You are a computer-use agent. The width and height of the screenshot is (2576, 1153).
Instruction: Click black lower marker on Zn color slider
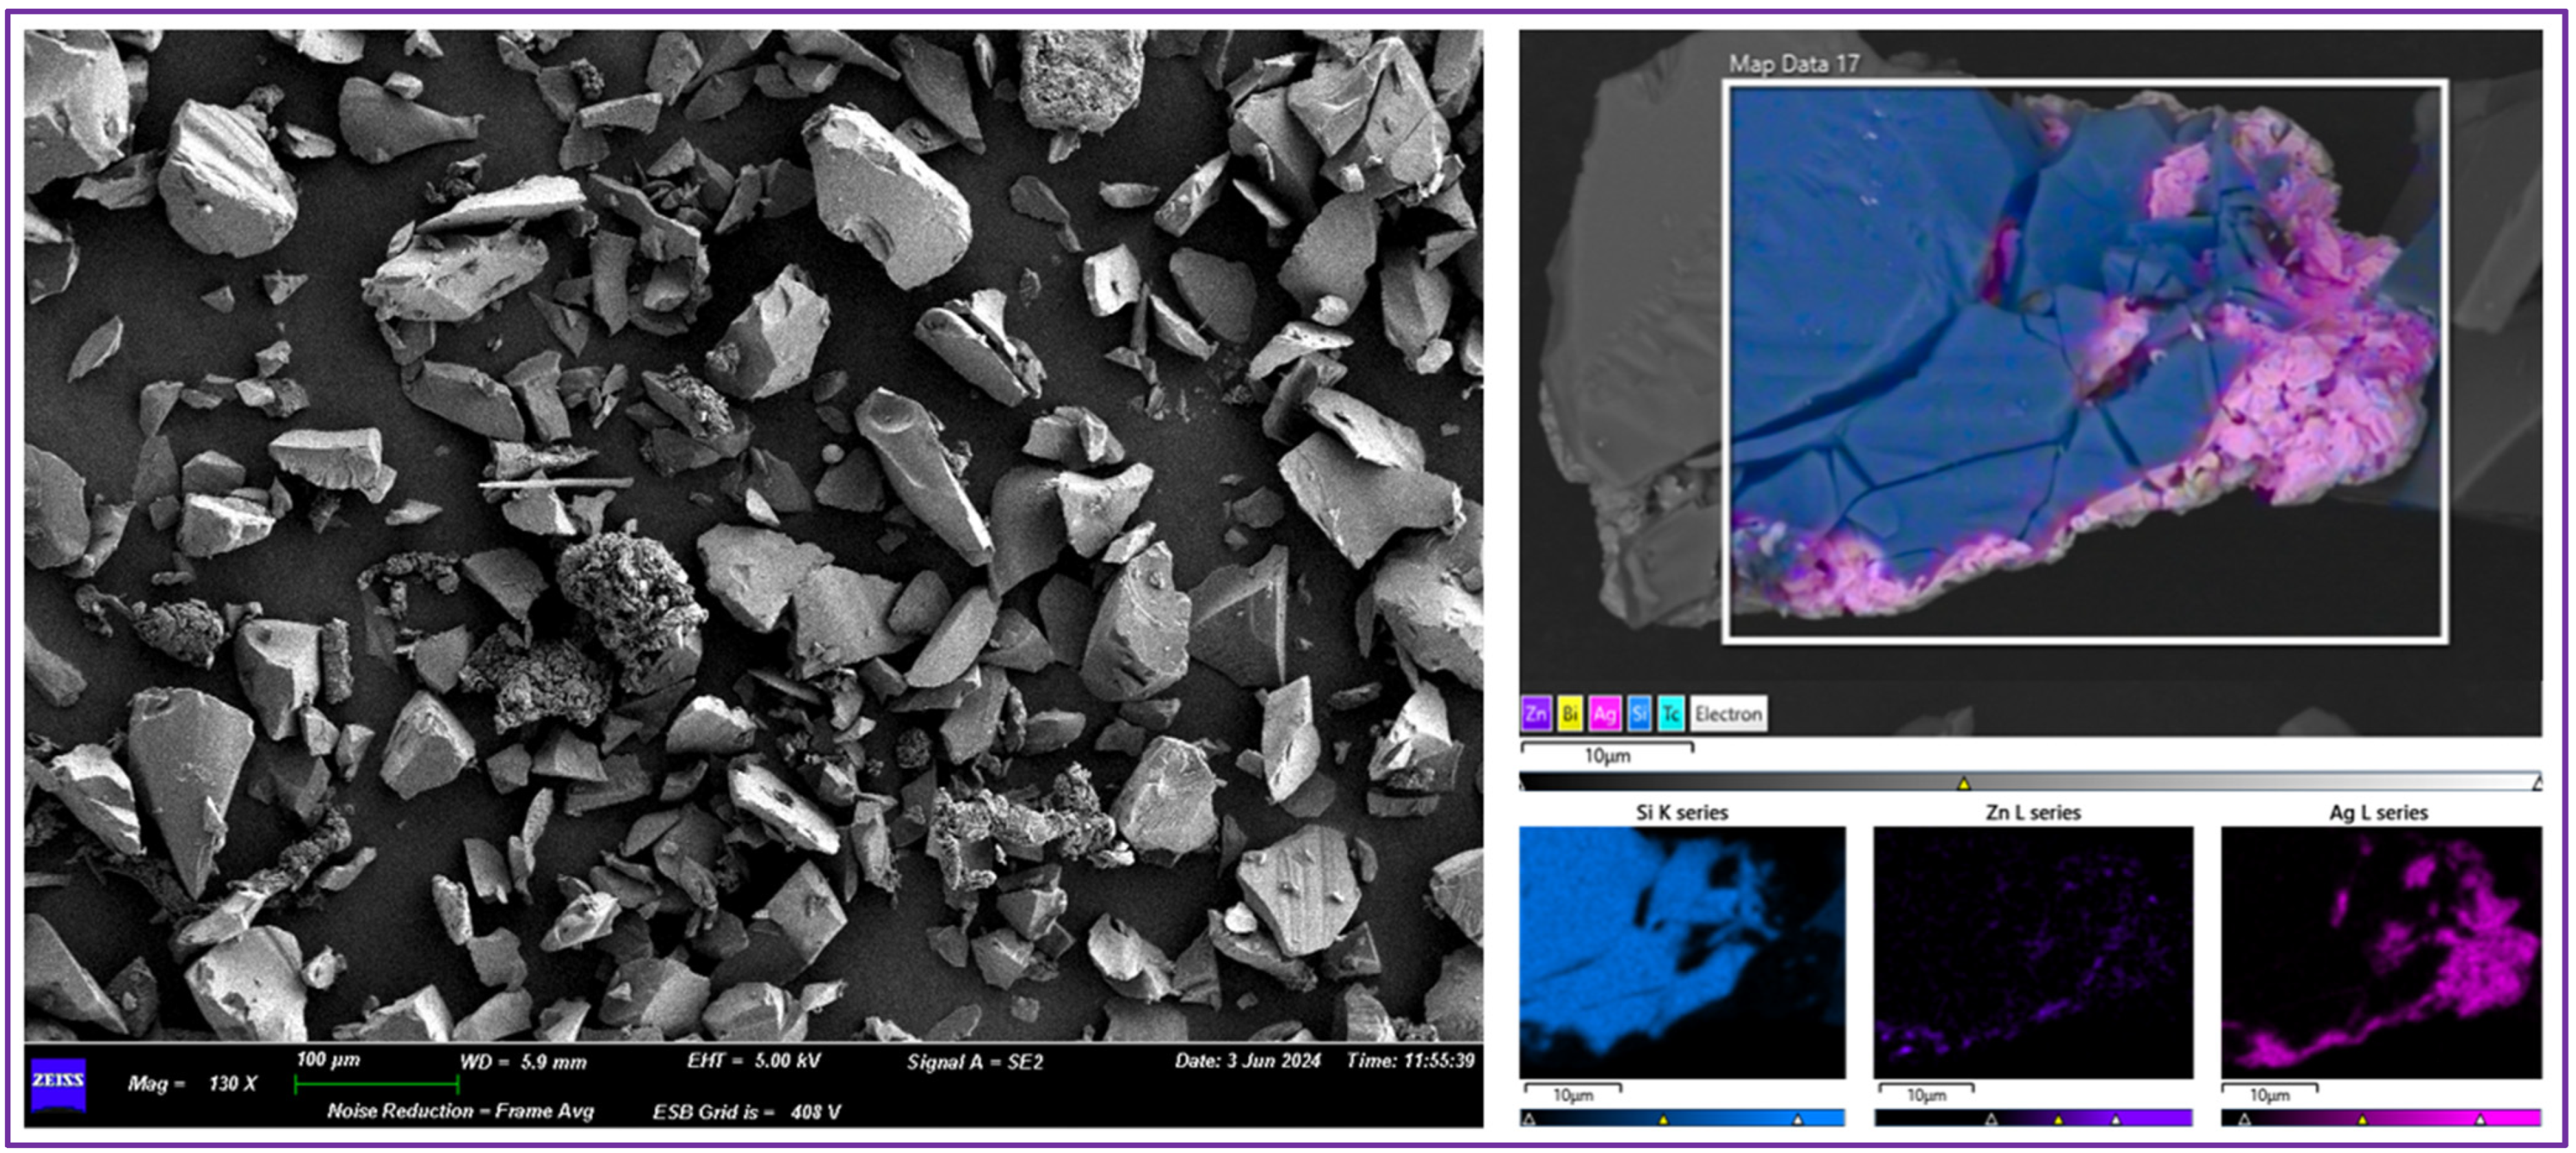coord(1991,1120)
